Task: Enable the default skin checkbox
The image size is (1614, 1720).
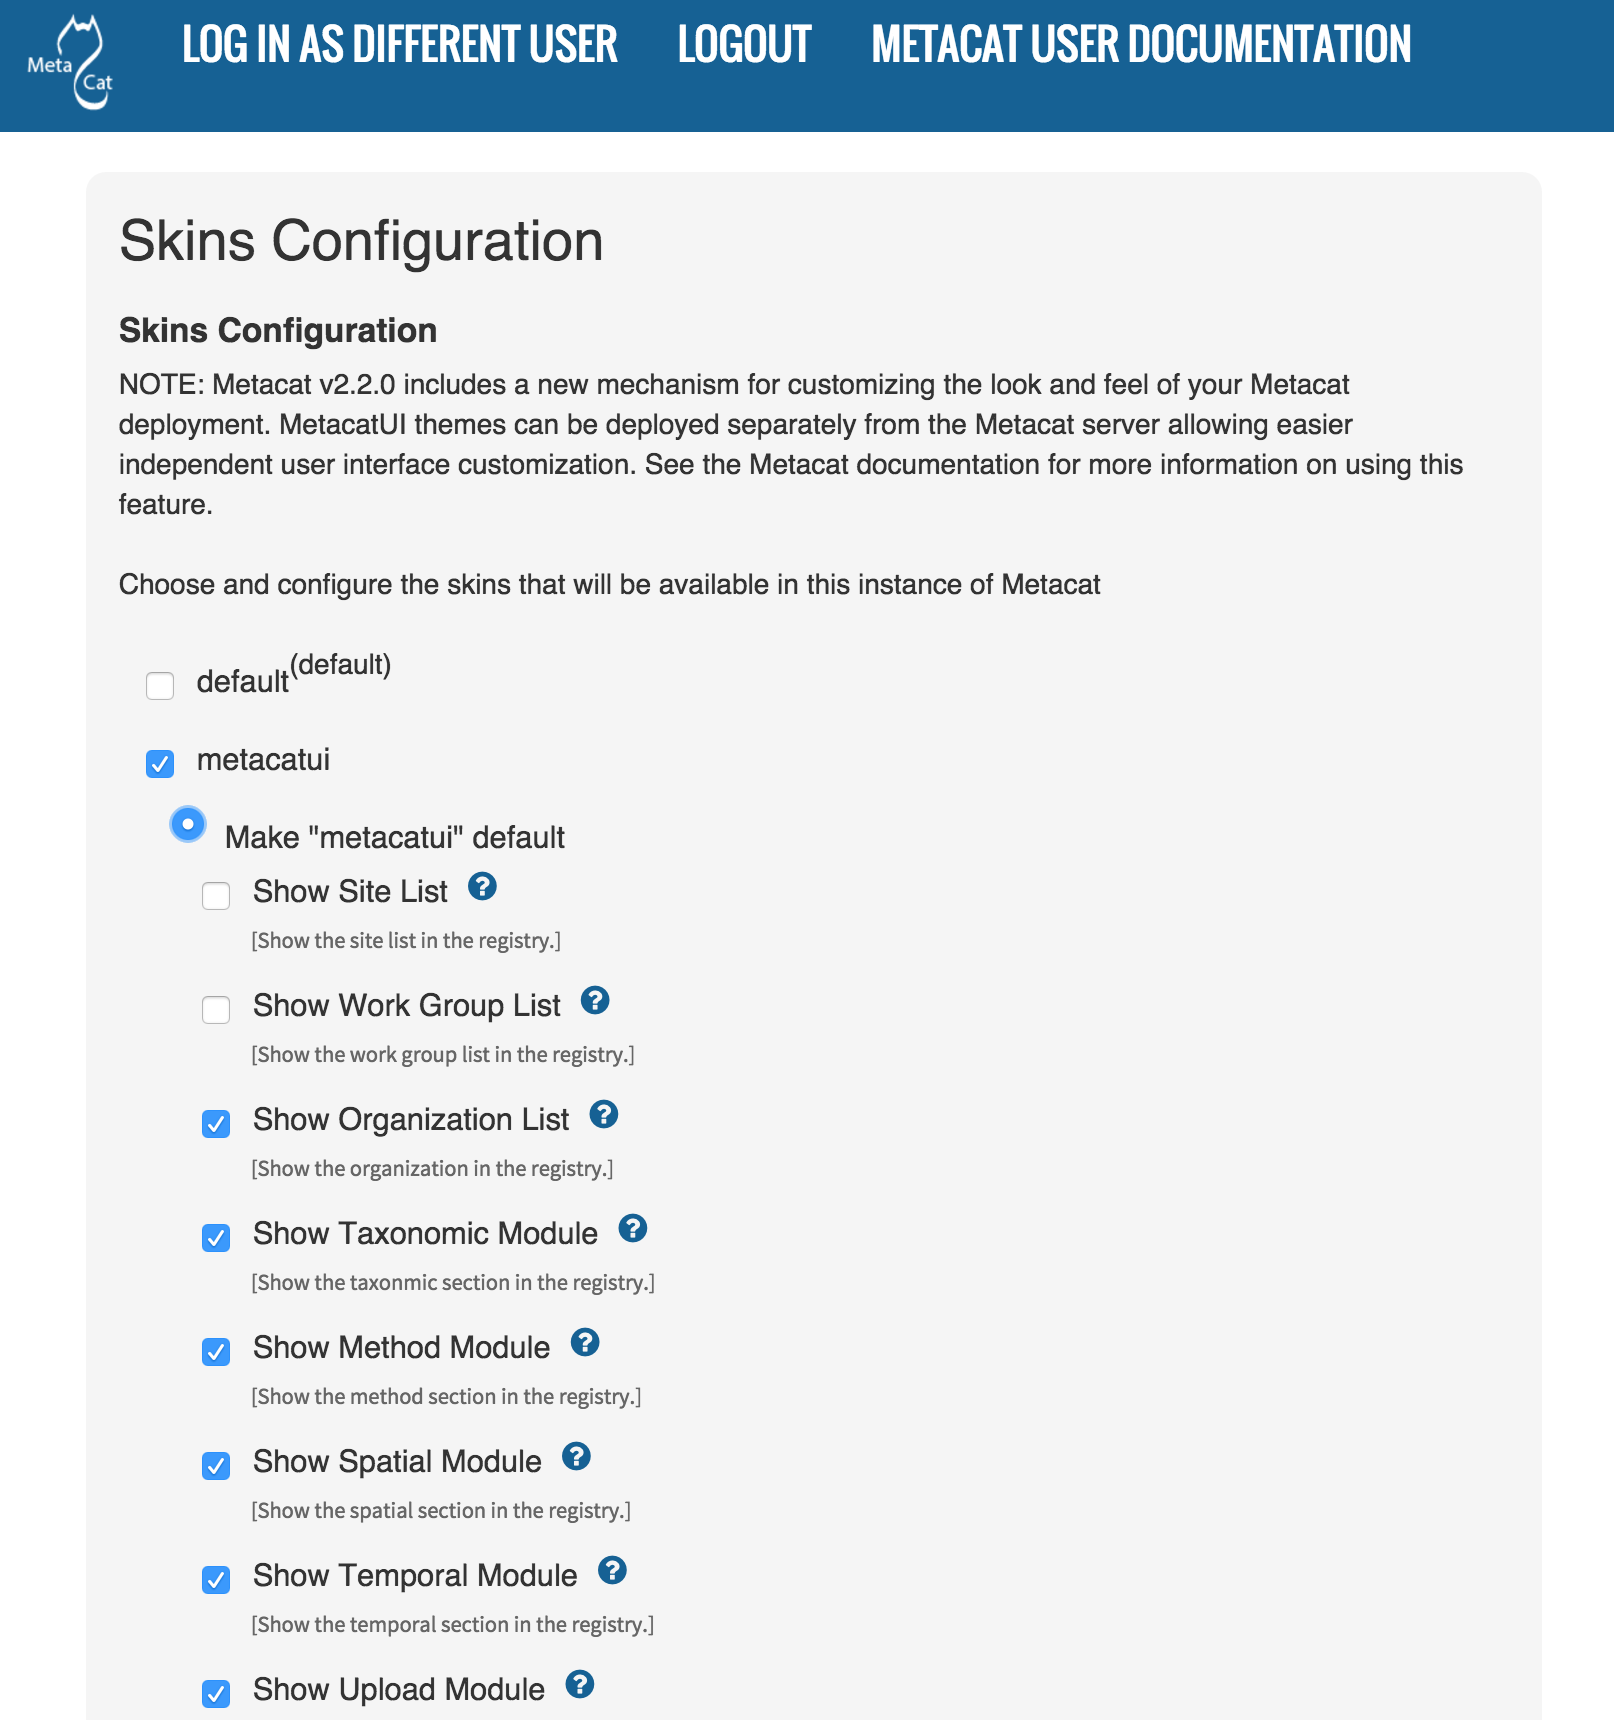Action: click(160, 686)
